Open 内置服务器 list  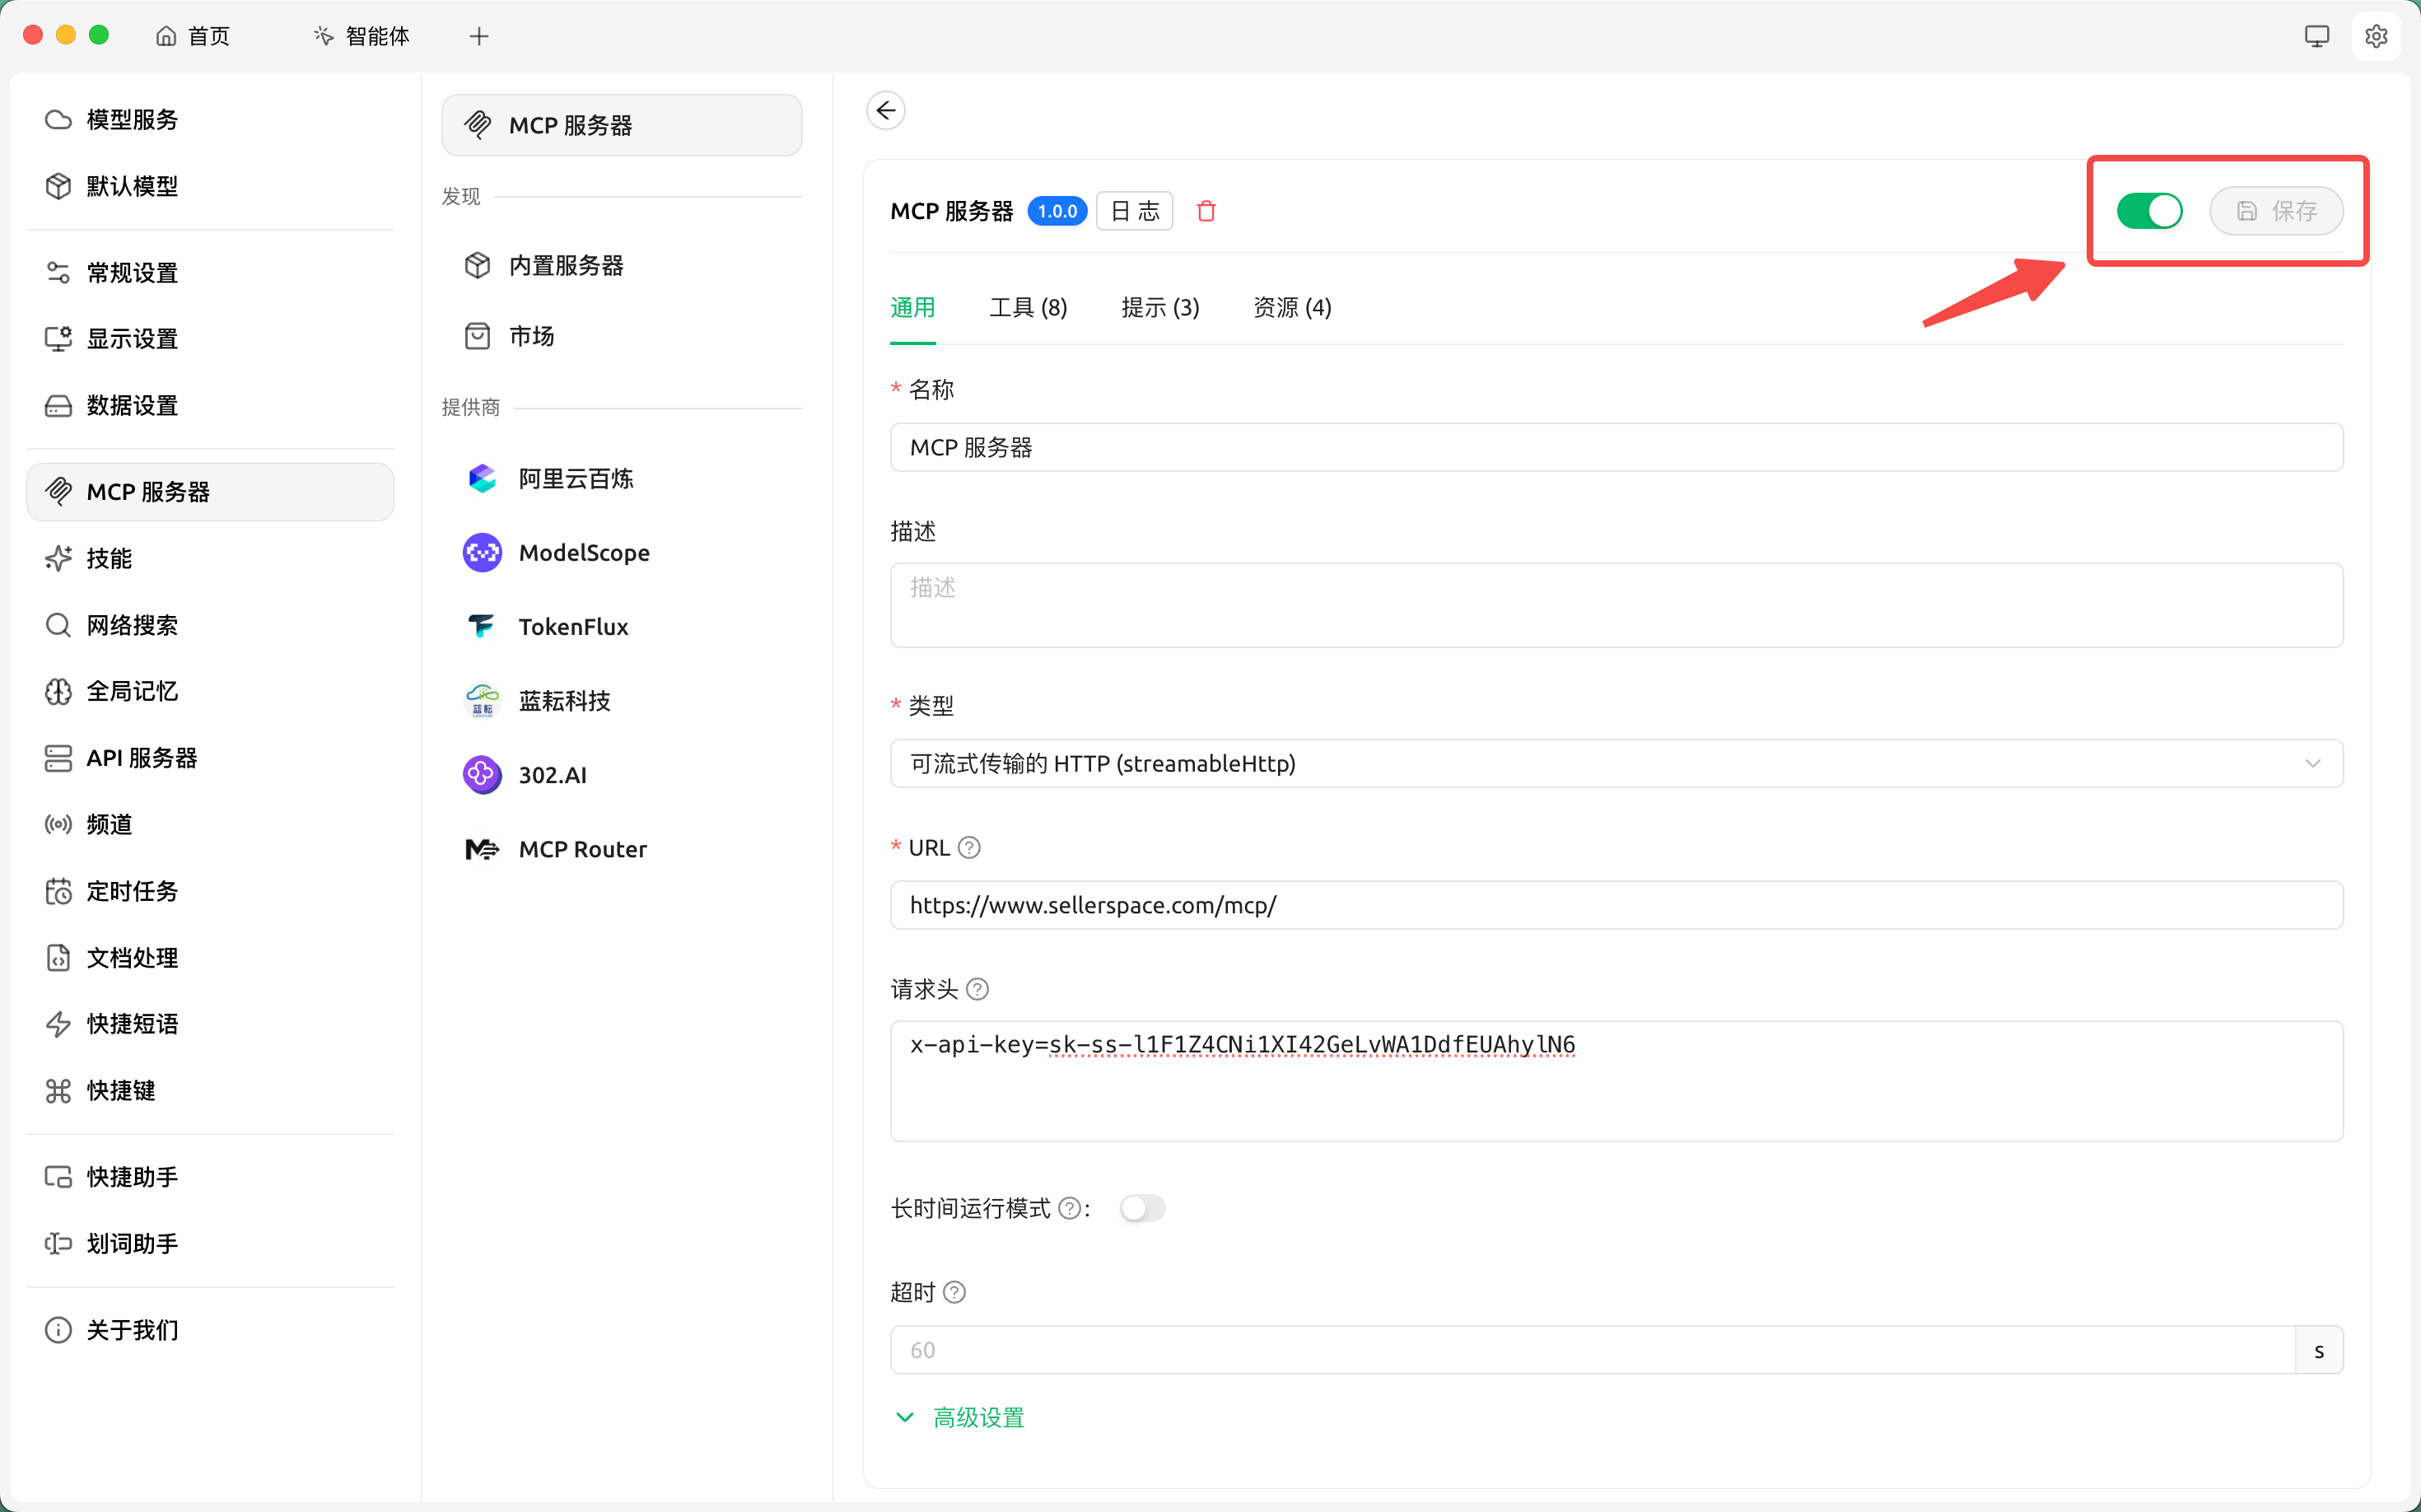622,265
